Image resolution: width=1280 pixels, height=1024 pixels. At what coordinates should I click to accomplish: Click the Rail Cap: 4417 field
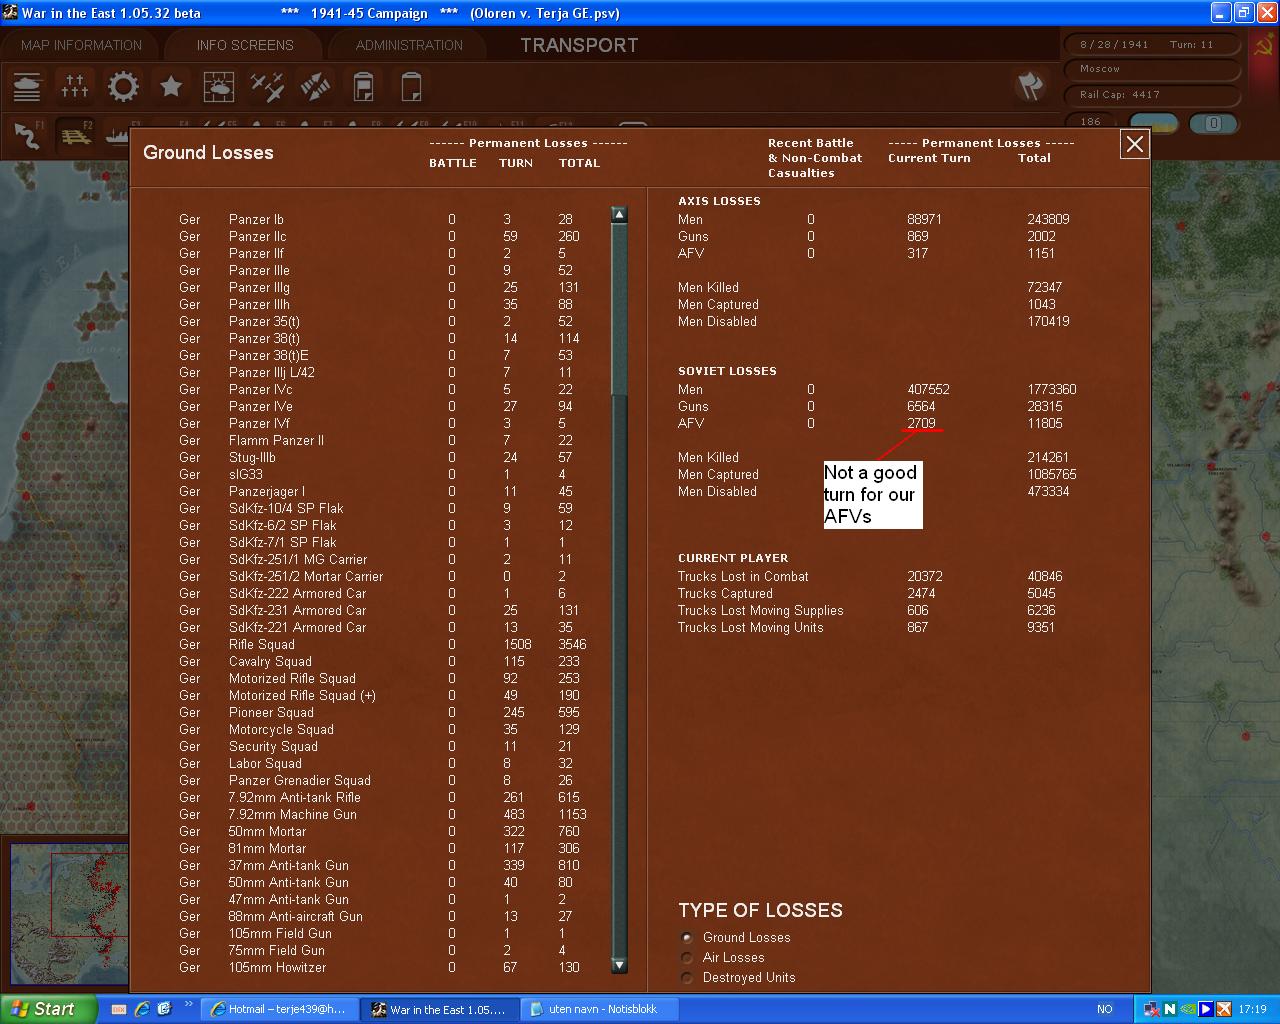pos(1153,95)
